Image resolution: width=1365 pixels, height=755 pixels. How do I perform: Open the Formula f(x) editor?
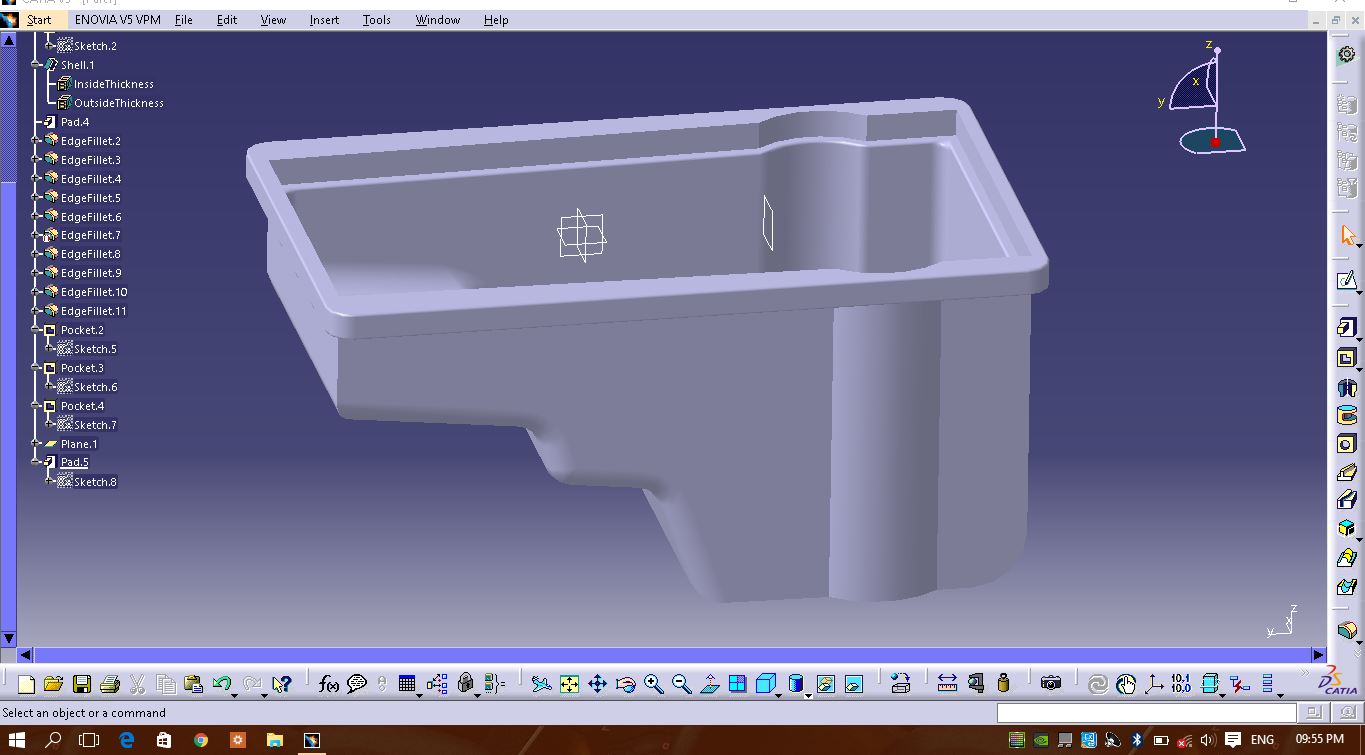point(328,684)
